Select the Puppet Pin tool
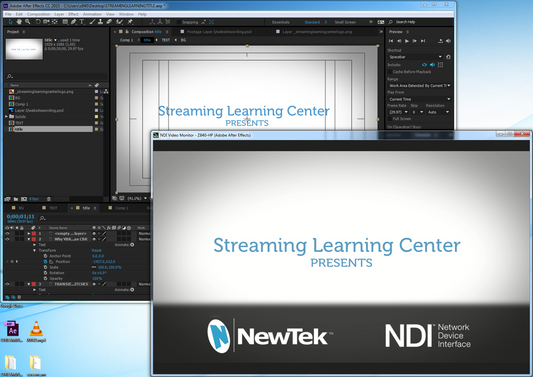This screenshot has width=533, height=377. (x=130, y=22)
